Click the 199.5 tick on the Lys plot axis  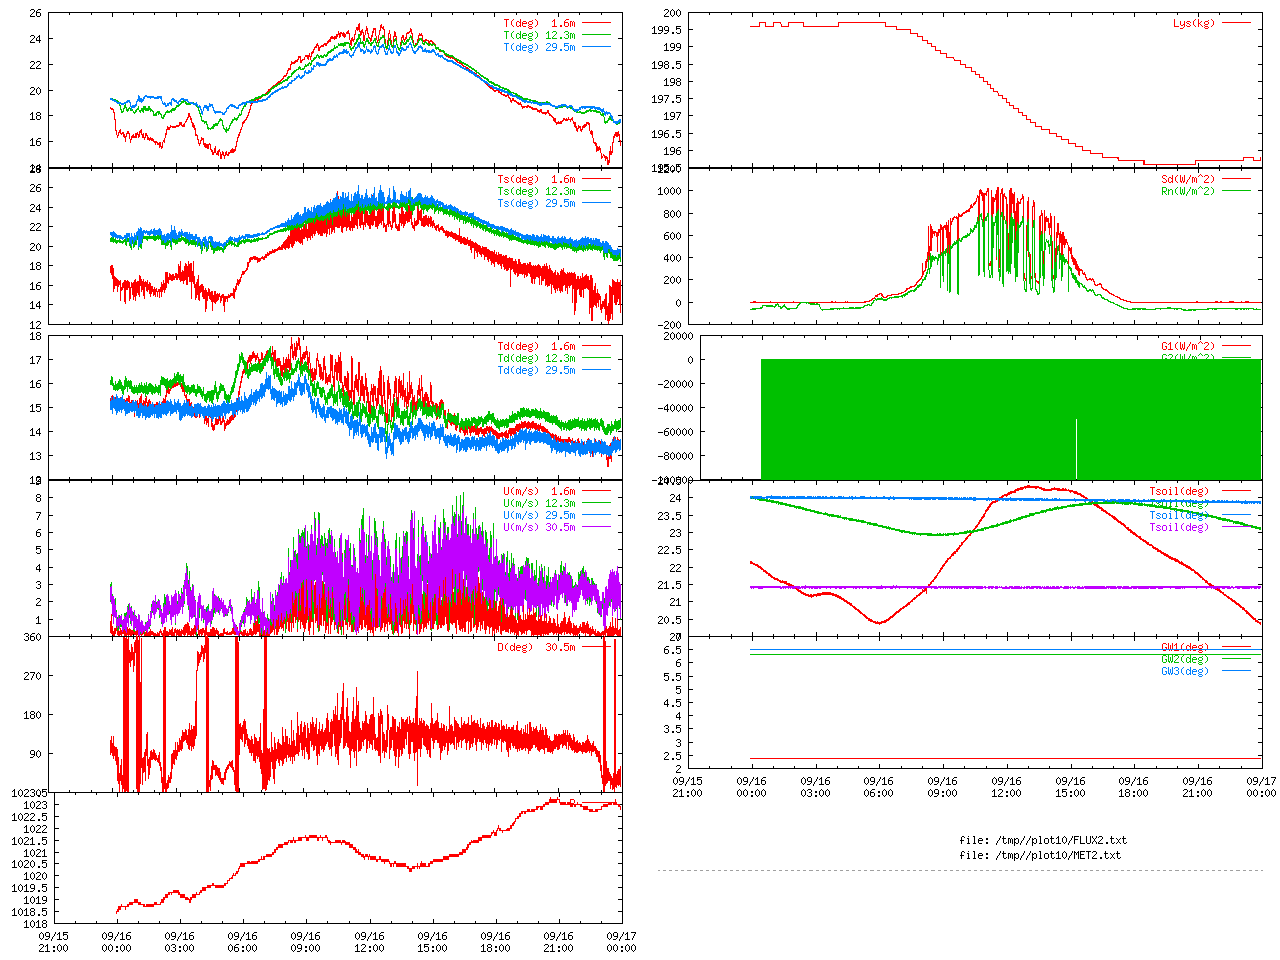click(x=666, y=30)
